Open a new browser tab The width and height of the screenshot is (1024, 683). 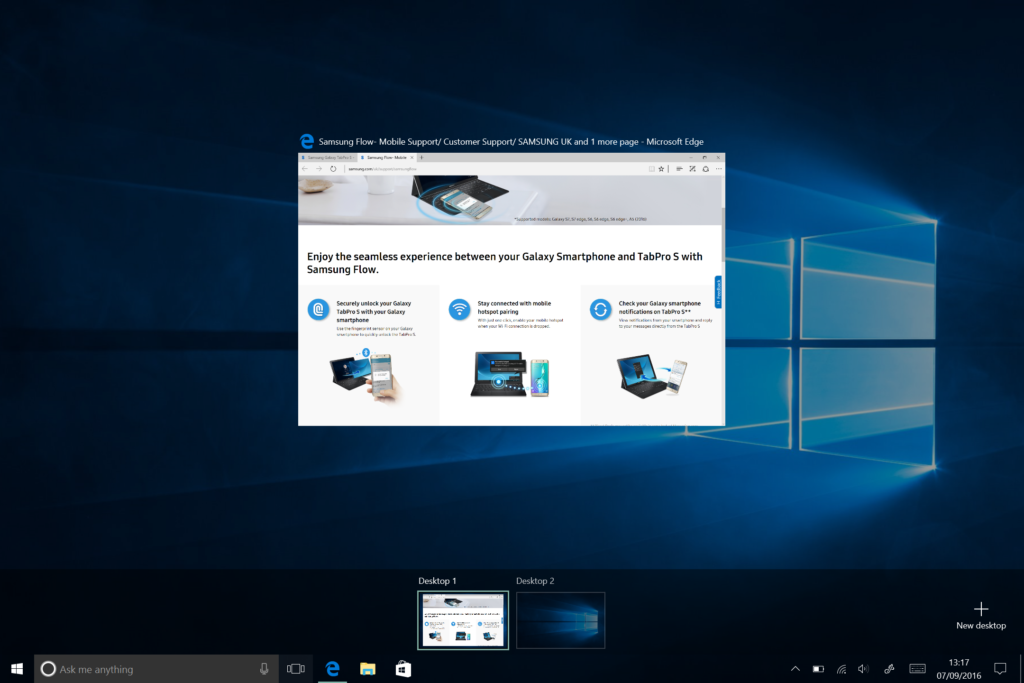[x=422, y=159]
